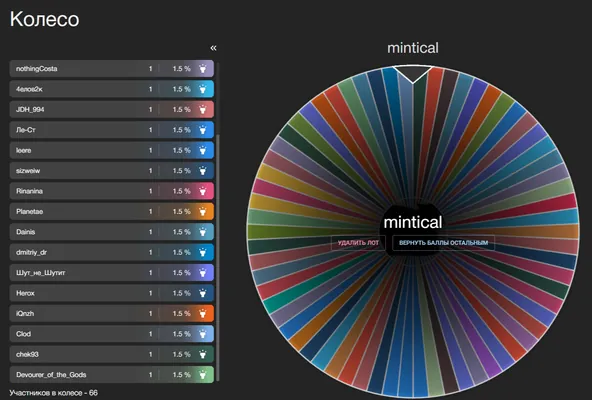This screenshot has width=592, height=400.
Task: Select the Rinanina participant name
Action: click(29, 191)
